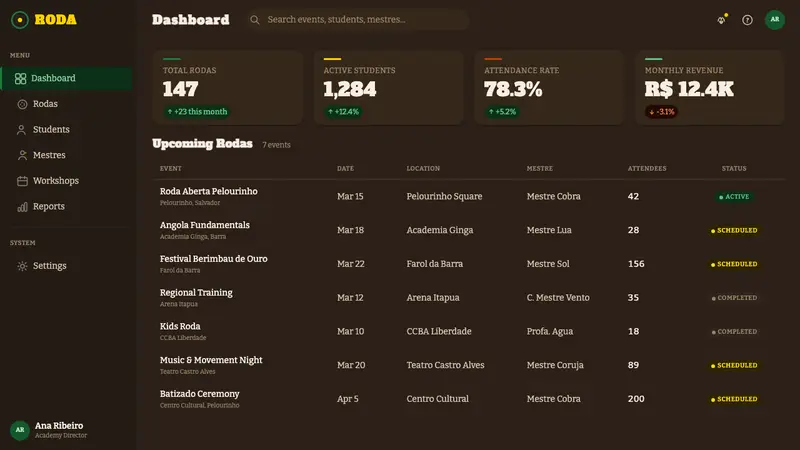
Task: Click 'Profa. Agua' cell
Action: point(550,332)
